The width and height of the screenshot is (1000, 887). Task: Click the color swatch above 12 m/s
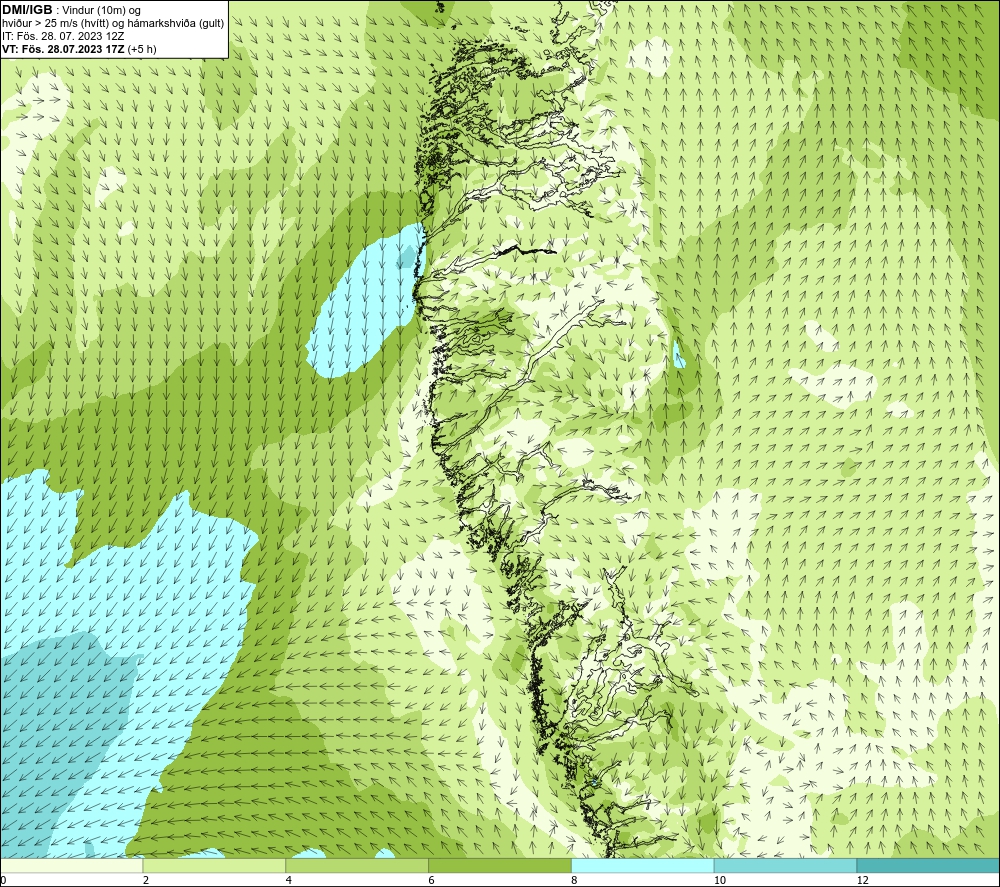(x=929, y=865)
